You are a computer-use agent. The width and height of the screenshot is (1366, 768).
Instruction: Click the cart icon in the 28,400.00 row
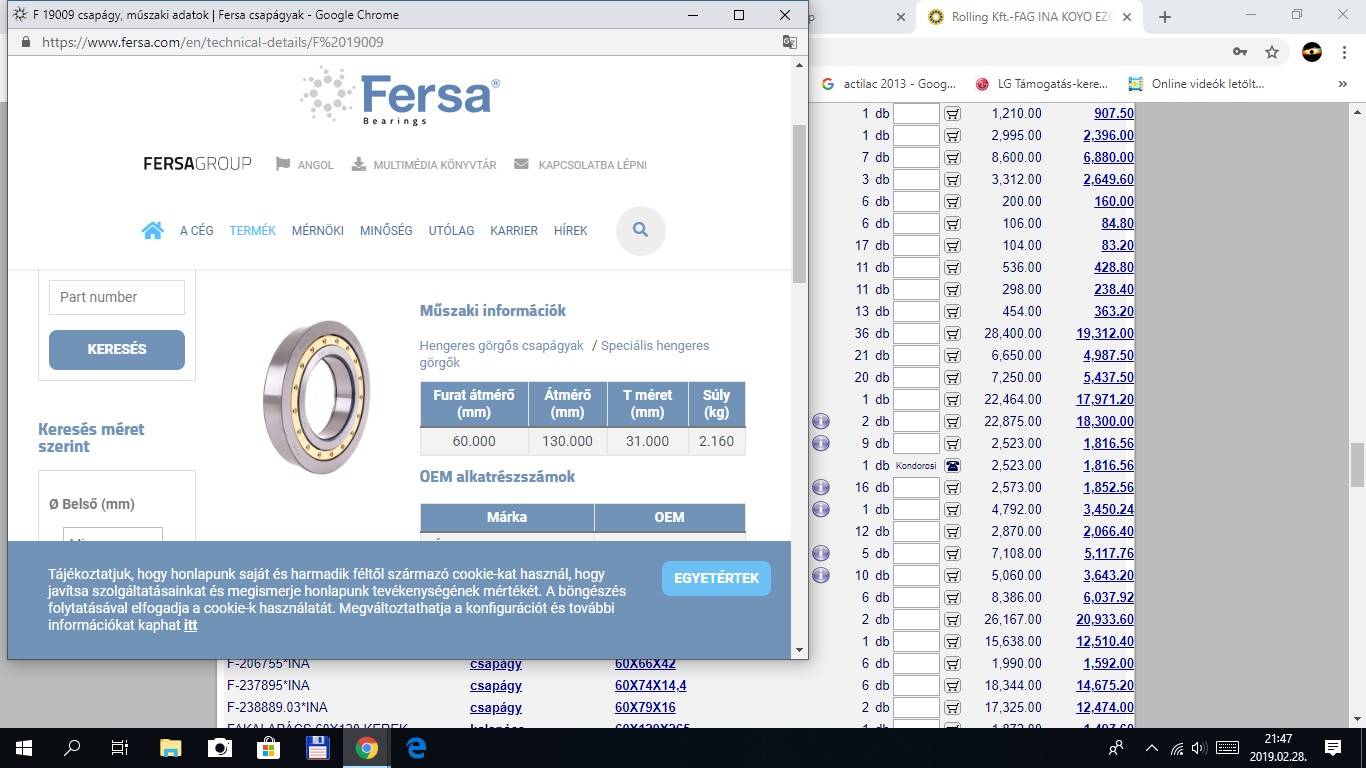click(x=952, y=334)
